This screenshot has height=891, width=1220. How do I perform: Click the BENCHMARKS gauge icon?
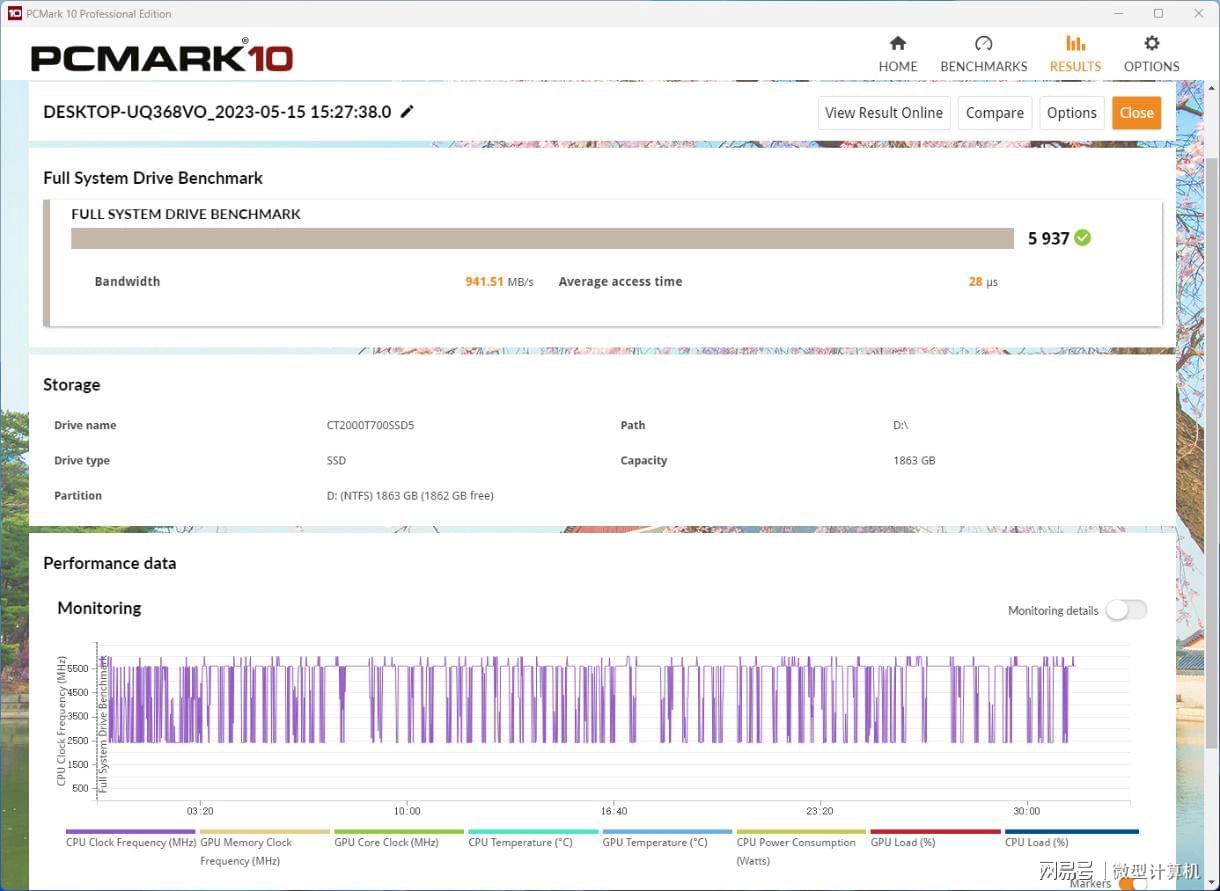(983, 43)
